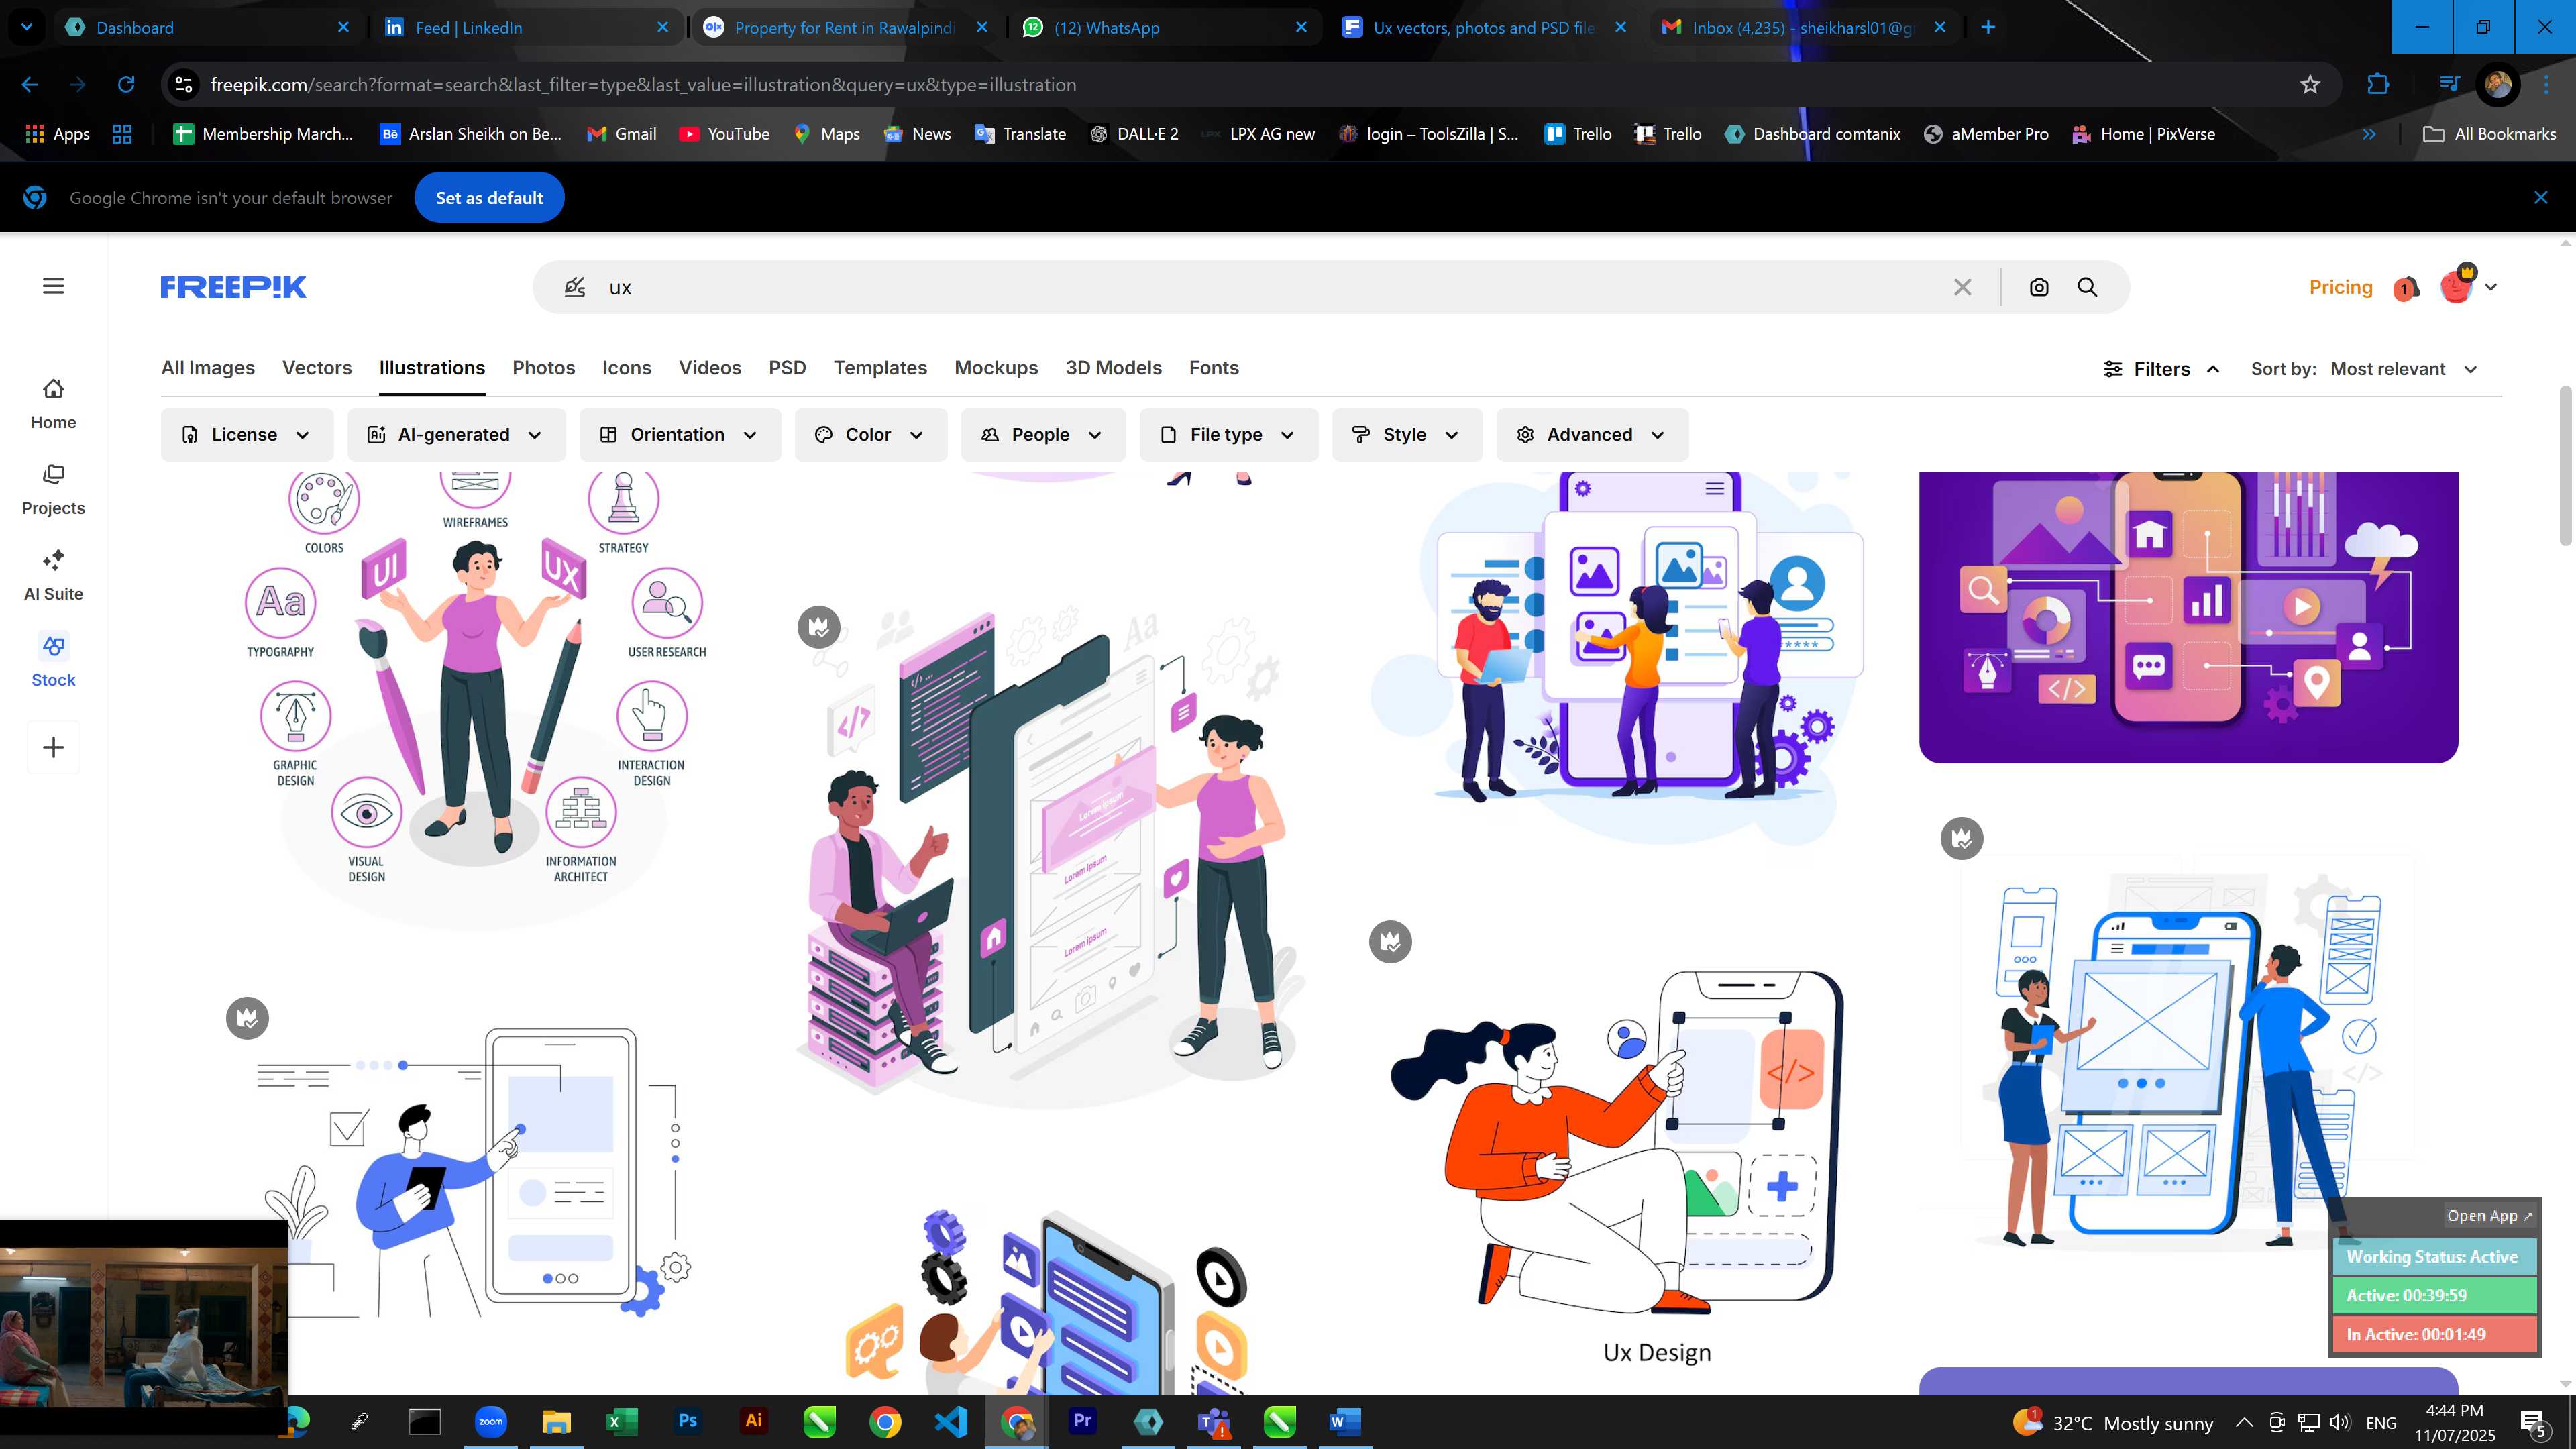Screen dimensions: 2576x1449
Task: Switch to Icons tab
Action: pos(627,368)
